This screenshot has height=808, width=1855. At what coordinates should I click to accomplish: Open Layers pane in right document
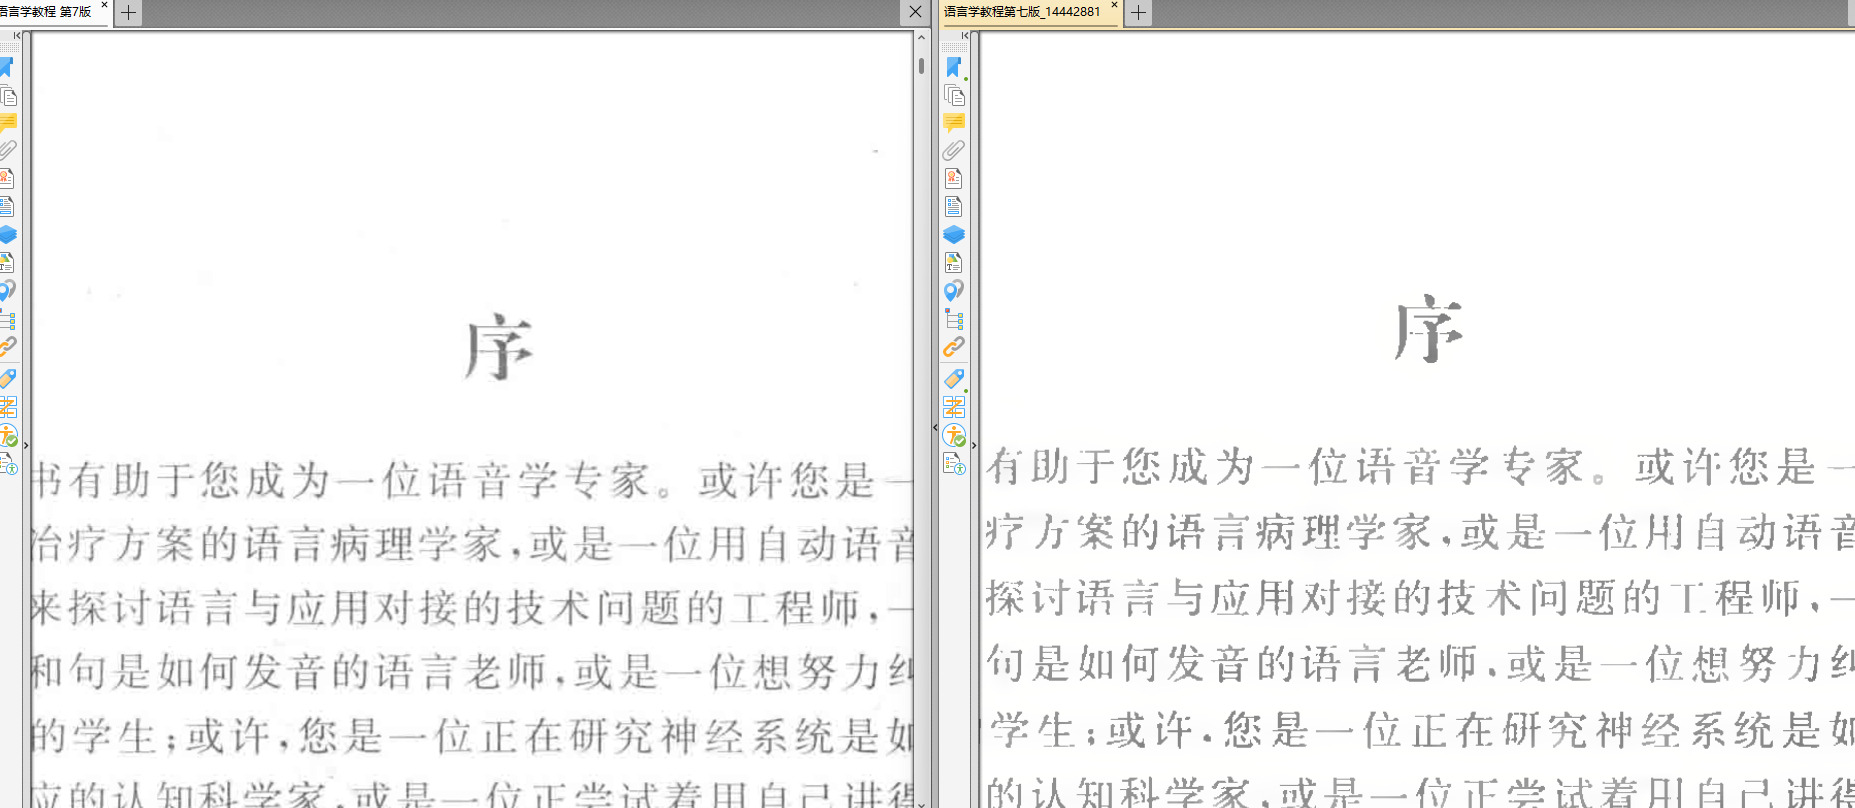point(954,234)
